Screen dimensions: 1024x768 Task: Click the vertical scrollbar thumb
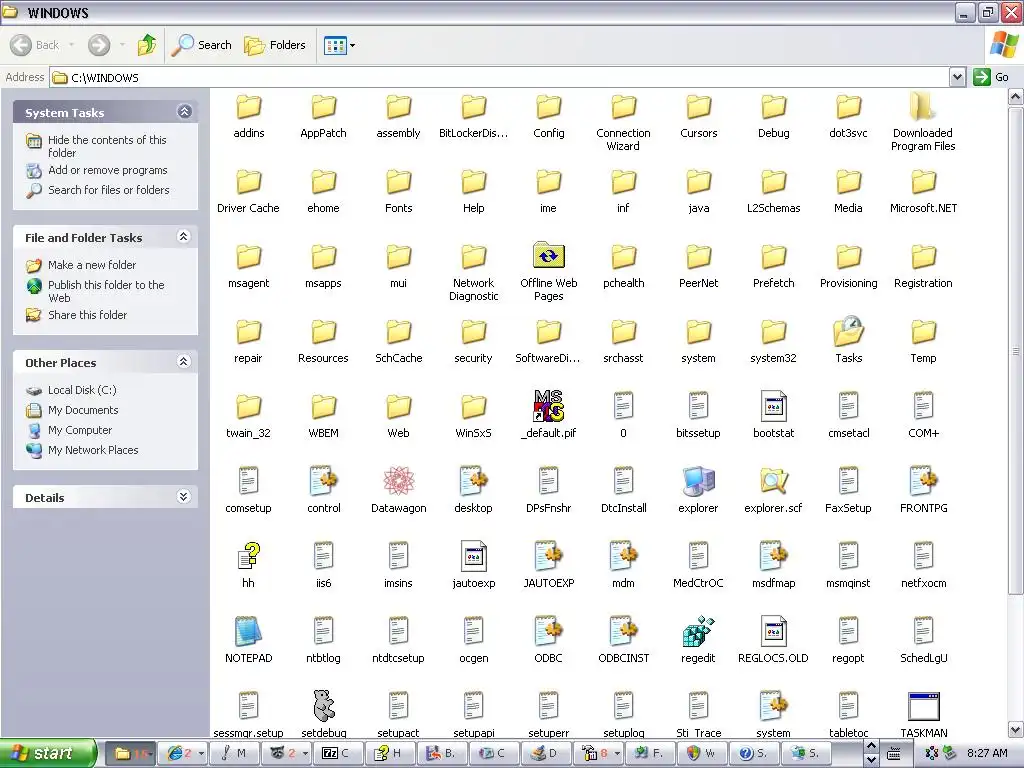click(1016, 351)
